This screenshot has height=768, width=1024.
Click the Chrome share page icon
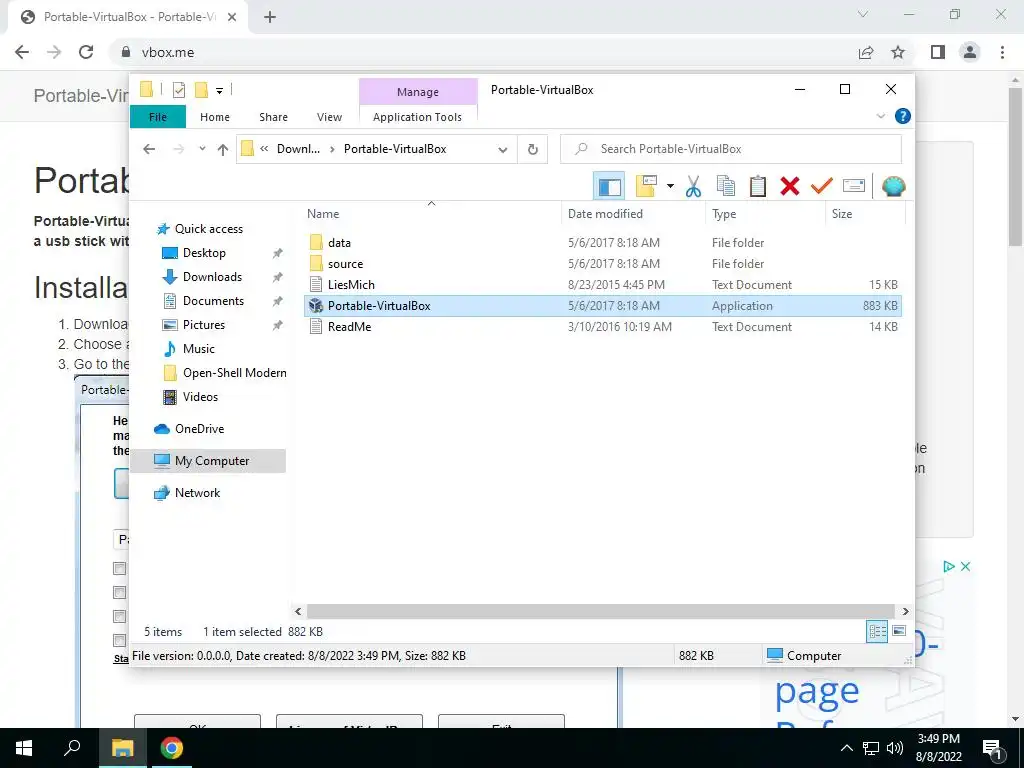point(866,52)
